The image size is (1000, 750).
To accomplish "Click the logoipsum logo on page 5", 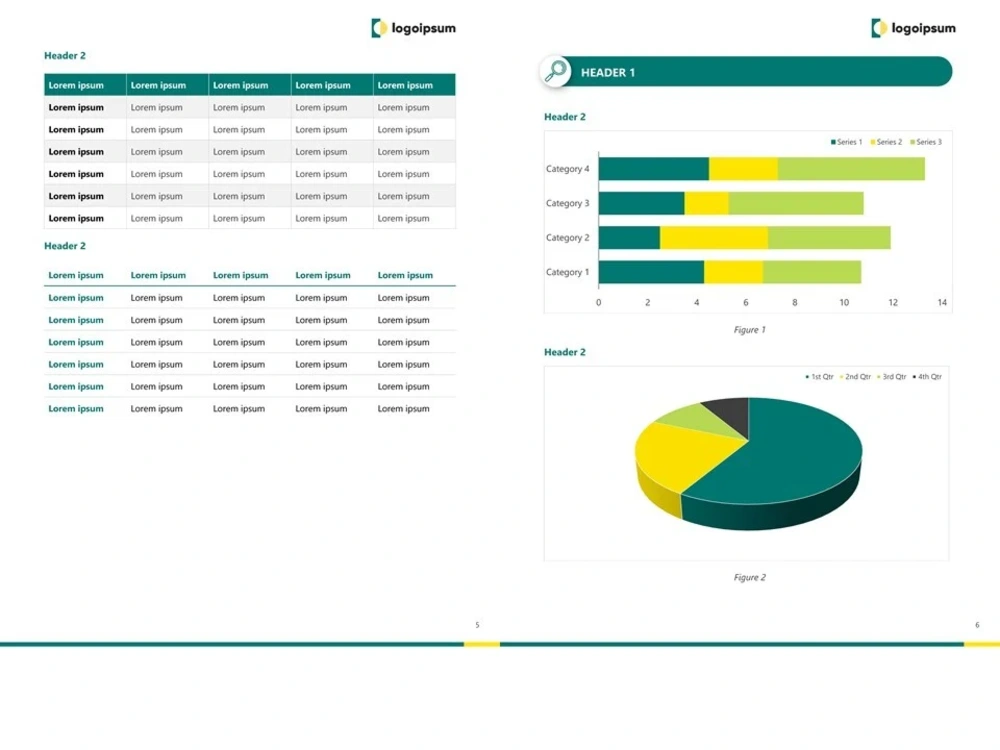I will pyautogui.click(x=413, y=28).
